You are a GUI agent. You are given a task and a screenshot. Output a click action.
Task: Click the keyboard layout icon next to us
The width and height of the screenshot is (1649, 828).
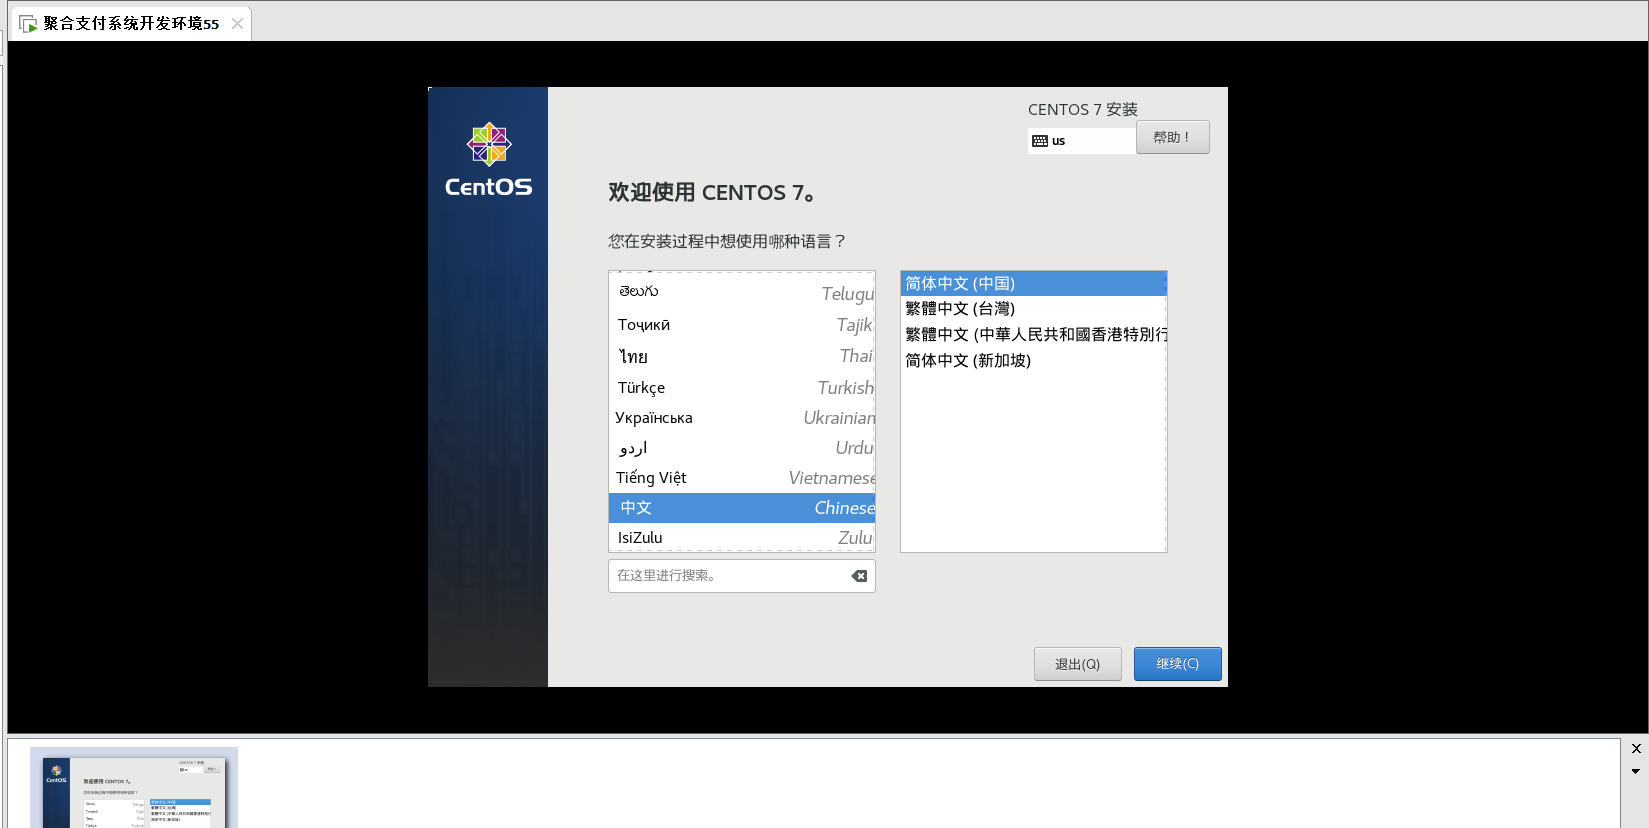pos(1040,141)
